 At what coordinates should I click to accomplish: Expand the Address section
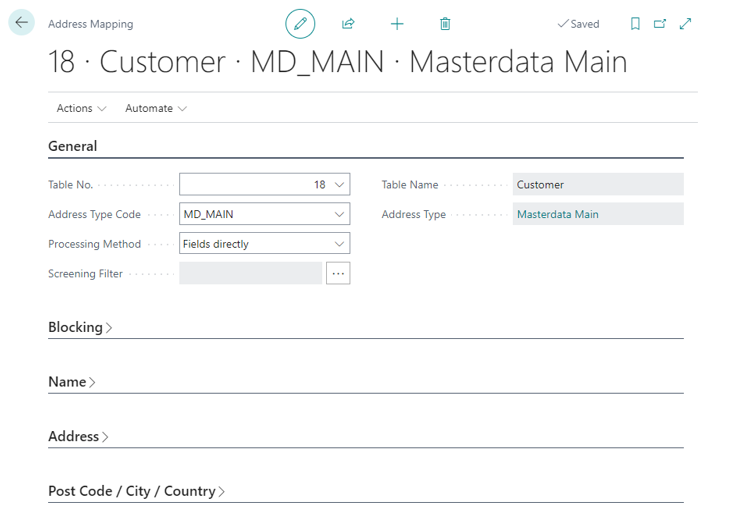tap(78, 436)
